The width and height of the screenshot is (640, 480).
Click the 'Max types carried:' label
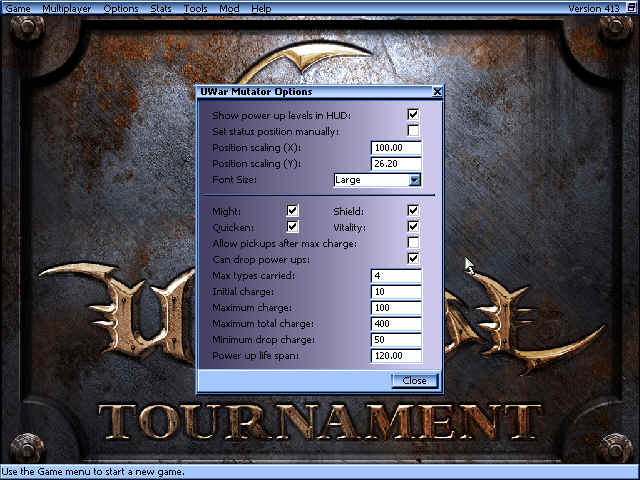tap(253, 276)
